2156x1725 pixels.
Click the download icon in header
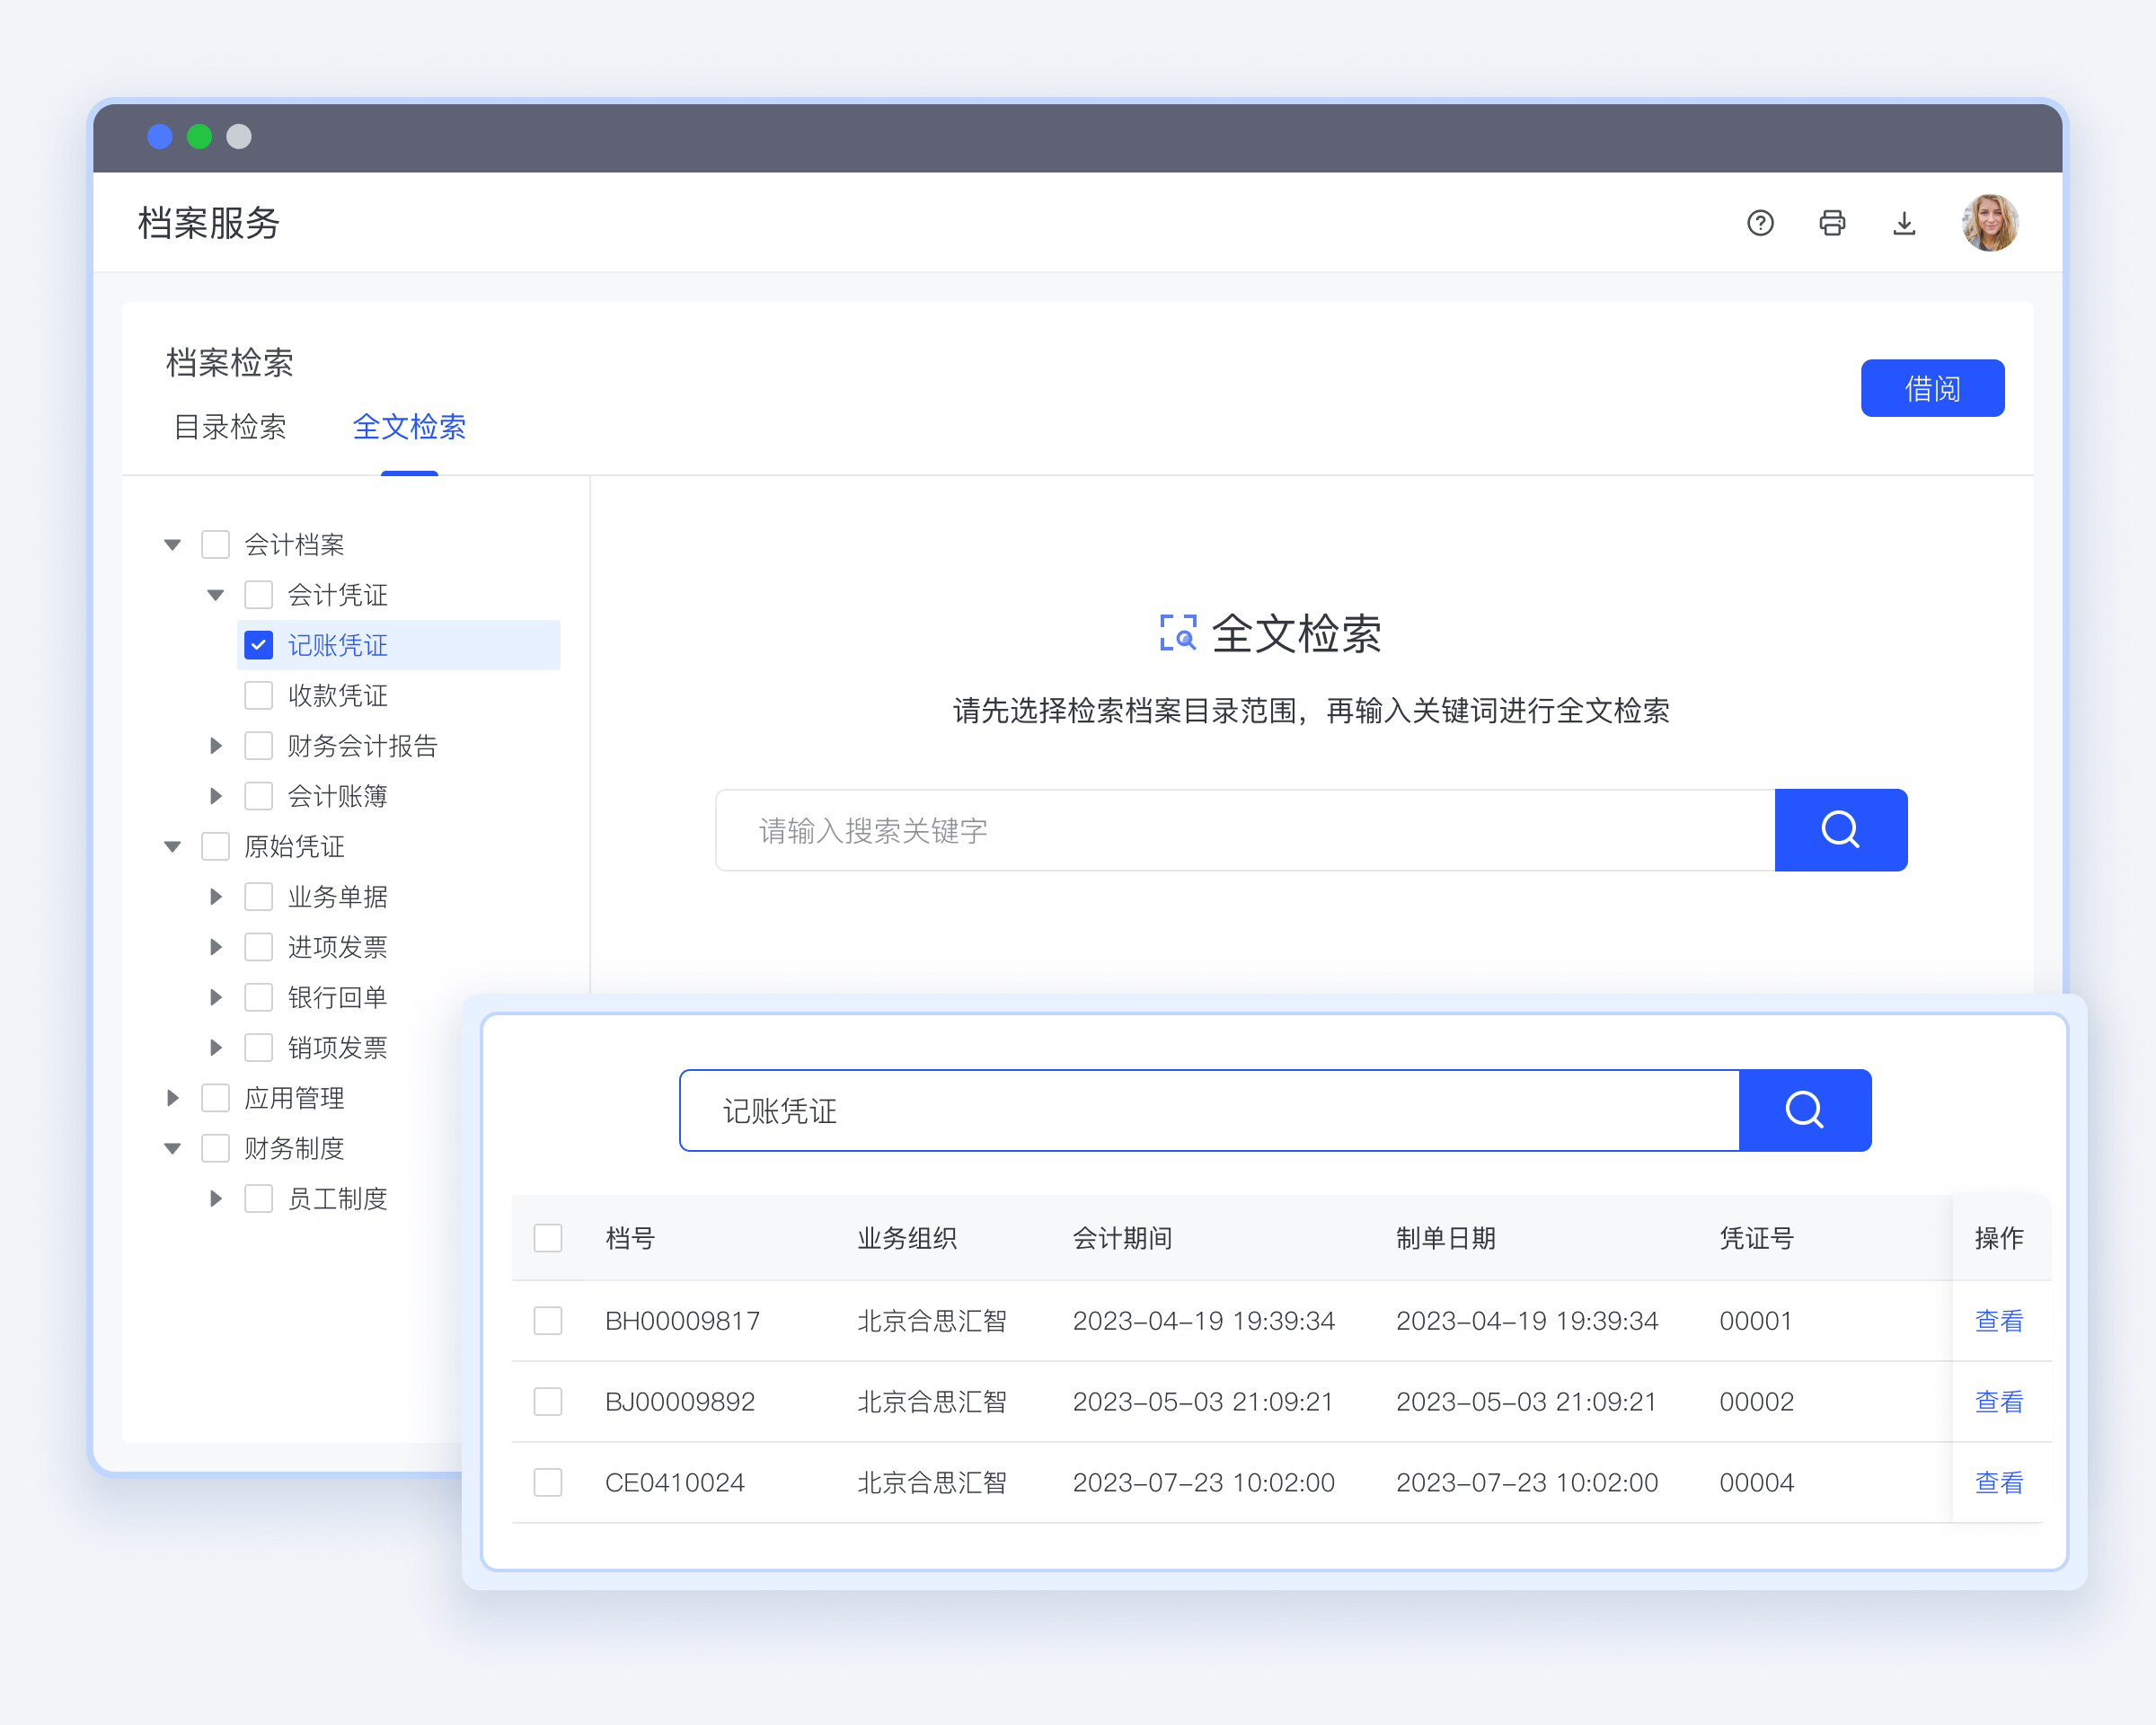pos(1904,223)
